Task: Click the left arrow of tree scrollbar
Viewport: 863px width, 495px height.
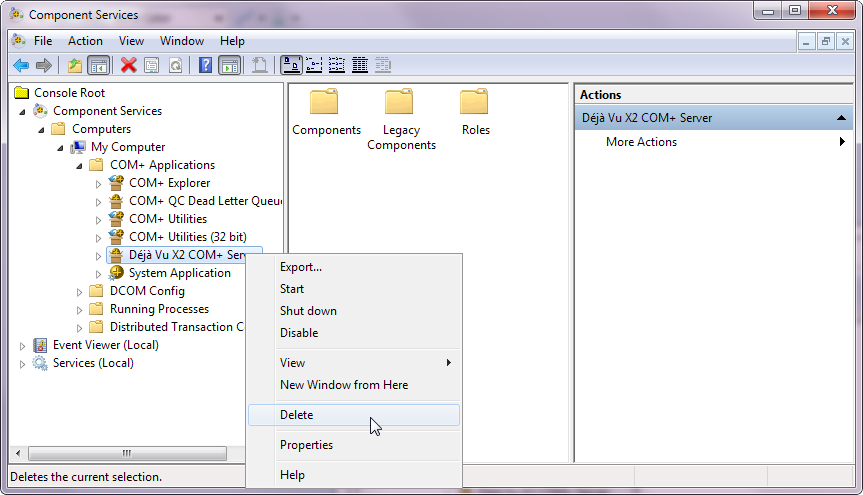Action: click(18, 453)
